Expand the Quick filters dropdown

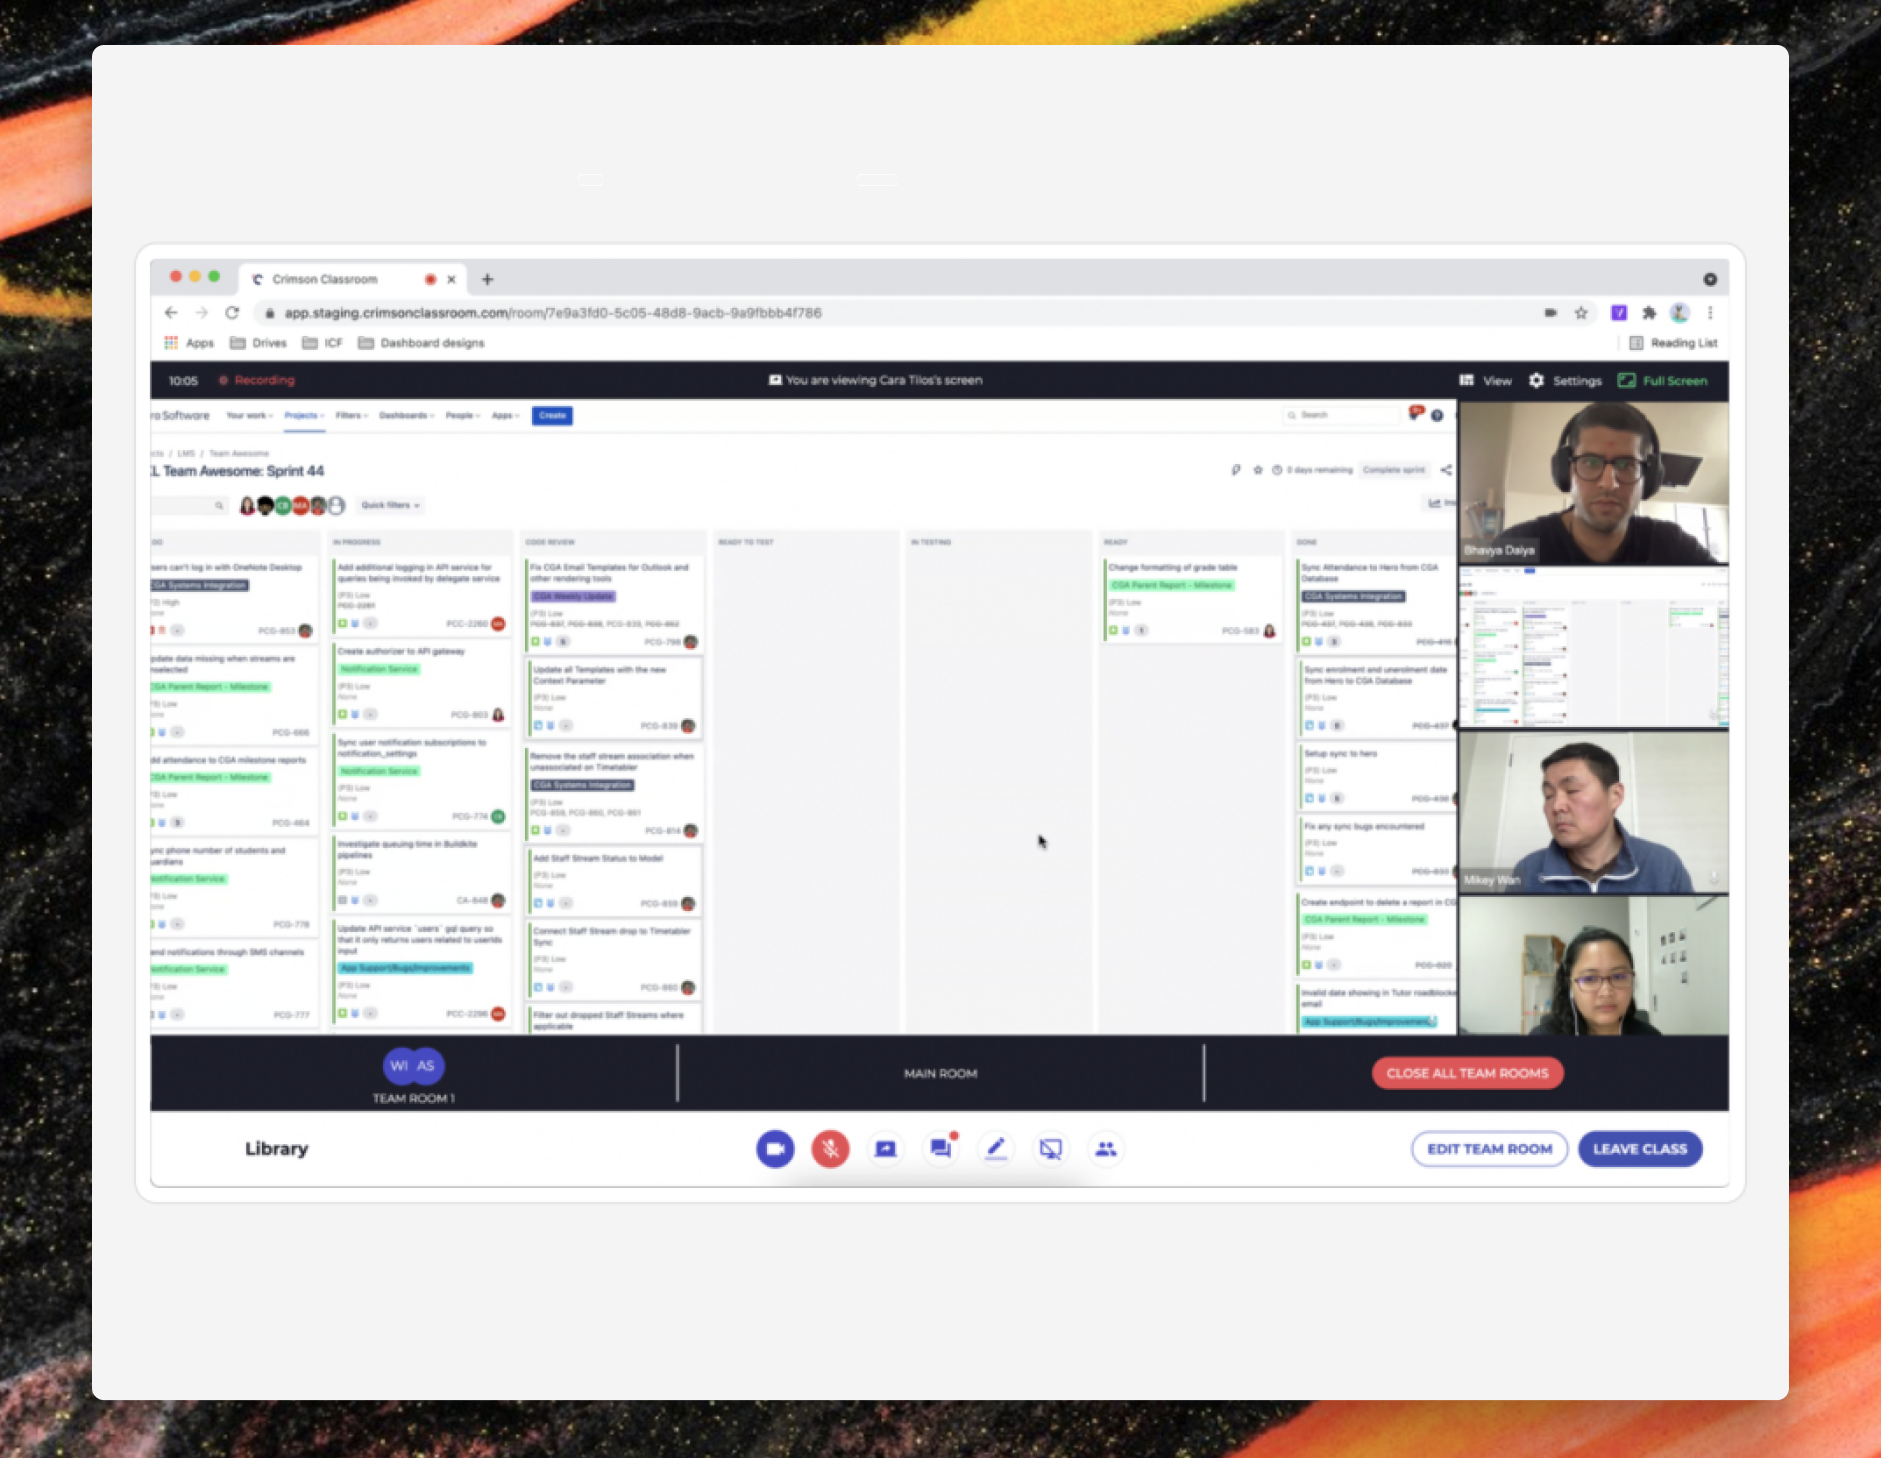[x=390, y=505]
